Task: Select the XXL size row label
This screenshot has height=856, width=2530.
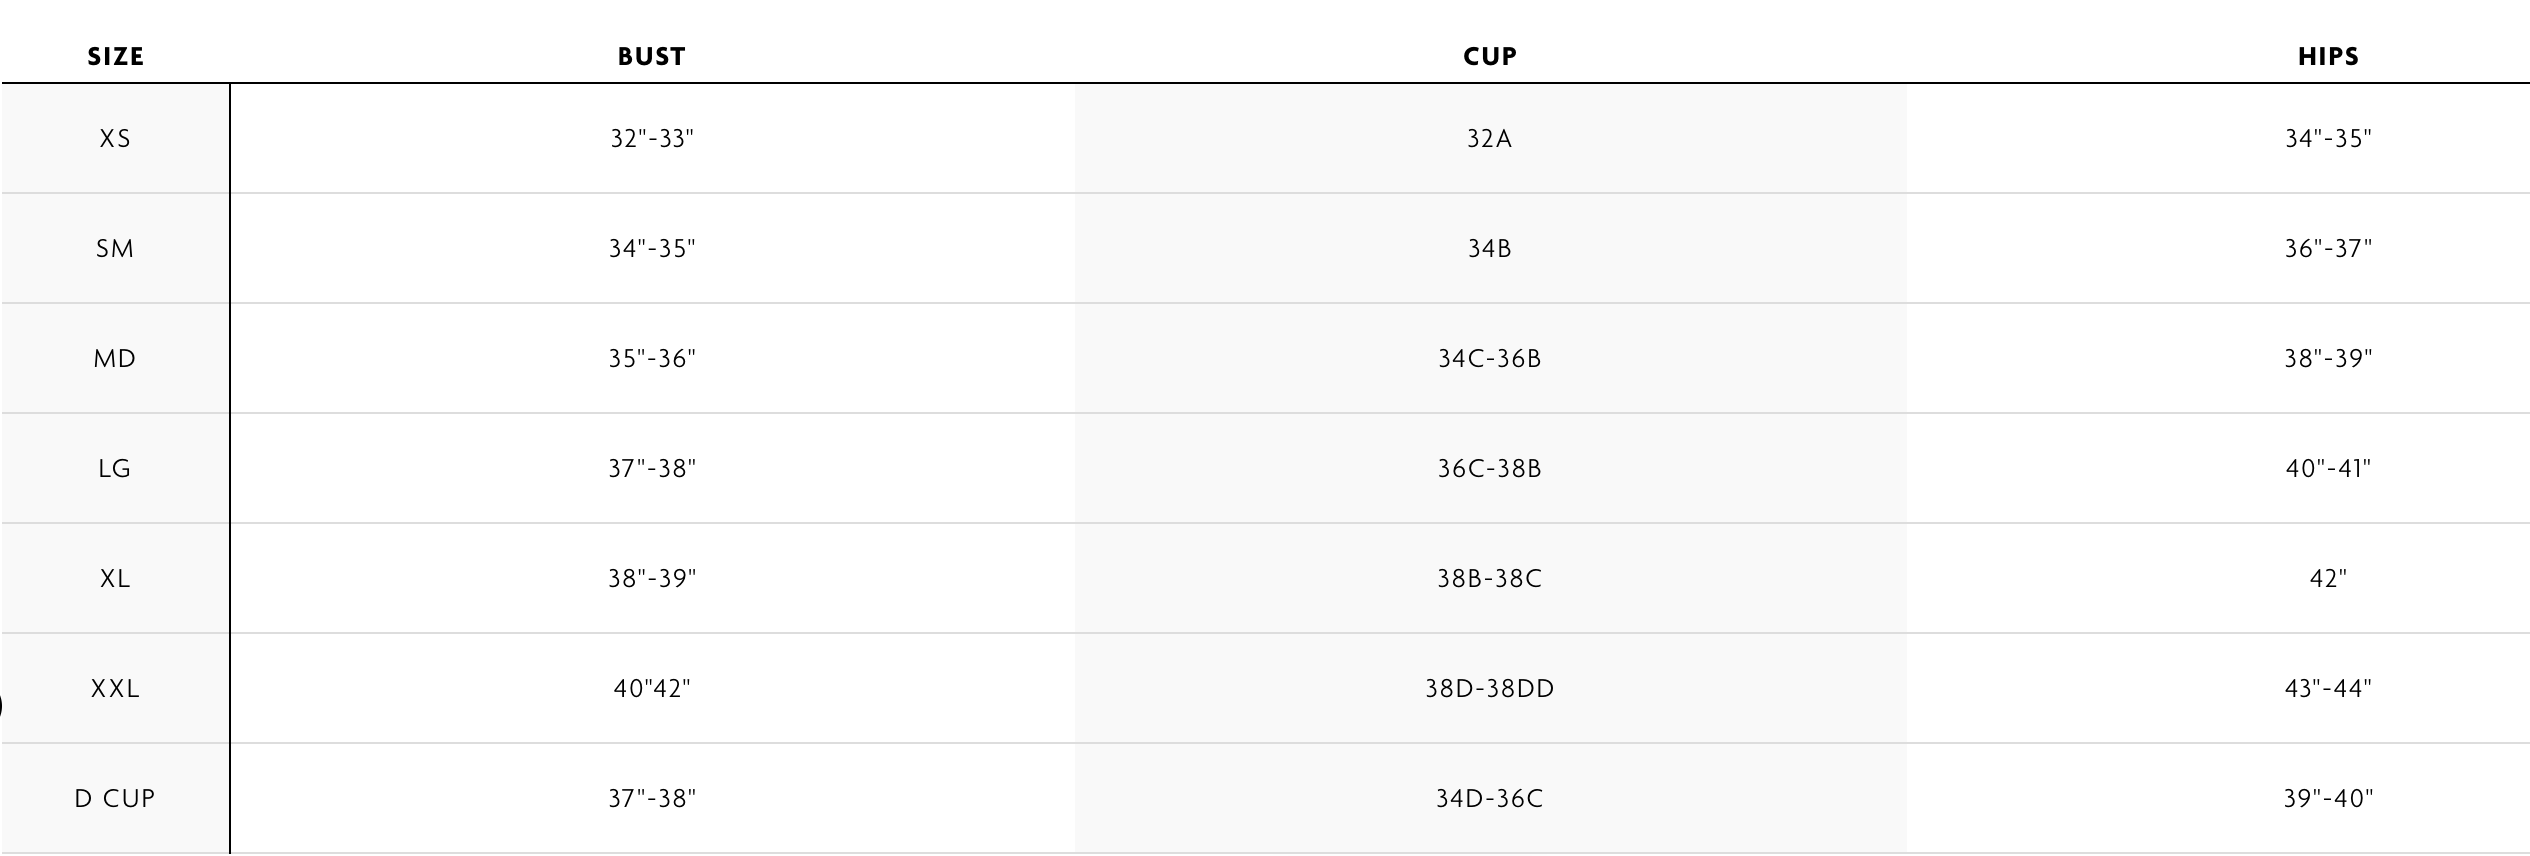Action: pyautogui.click(x=116, y=689)
